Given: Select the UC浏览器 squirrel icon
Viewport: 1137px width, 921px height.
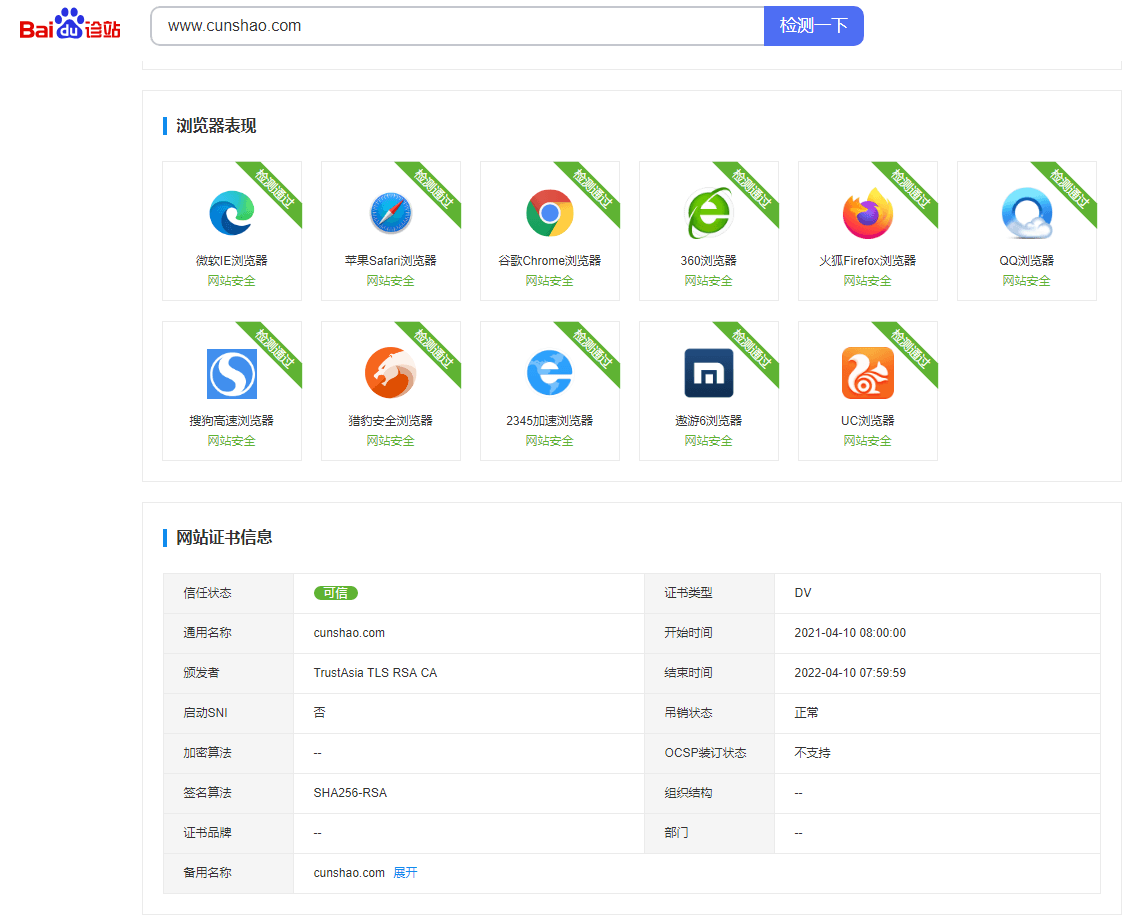Looking at the screenshot, I should [x=867, y=371].
